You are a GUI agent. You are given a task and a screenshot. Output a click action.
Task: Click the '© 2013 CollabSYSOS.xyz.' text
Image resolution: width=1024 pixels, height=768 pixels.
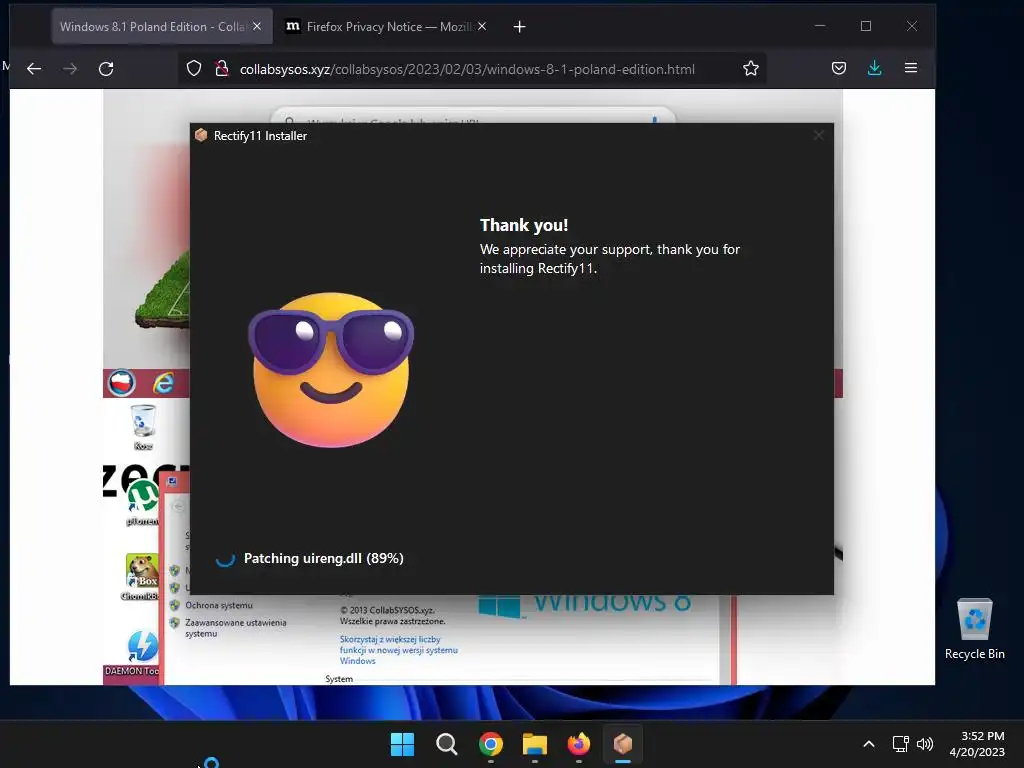(387, 610)
